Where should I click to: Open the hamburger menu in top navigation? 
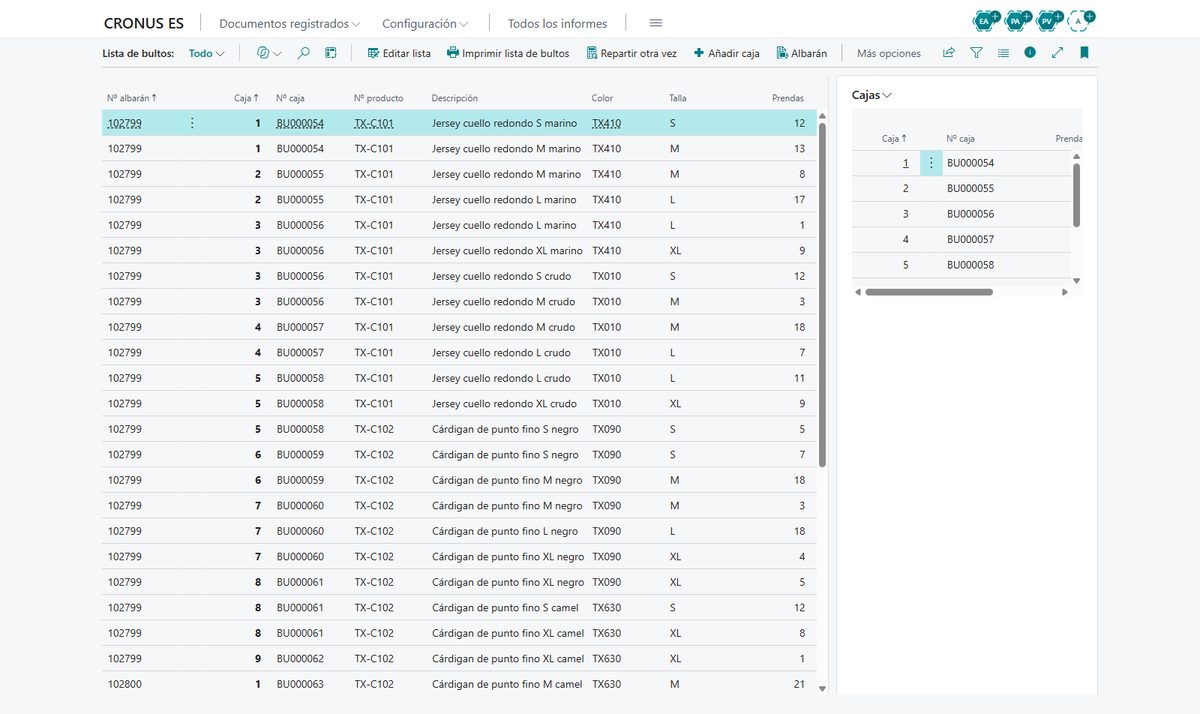[x=656, y=23]
